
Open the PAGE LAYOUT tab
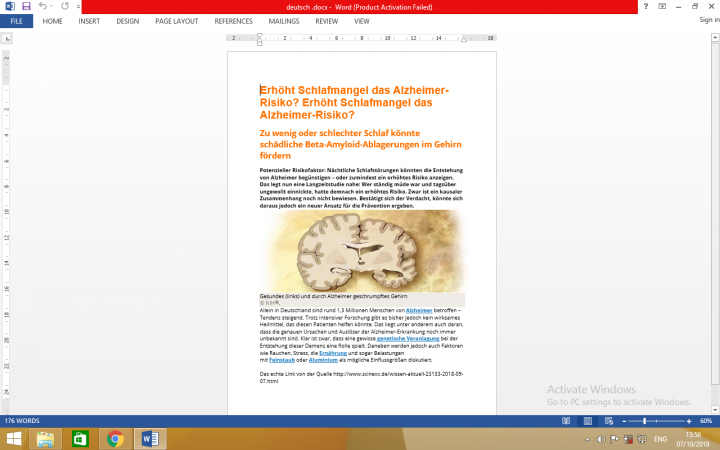(177, 21)
